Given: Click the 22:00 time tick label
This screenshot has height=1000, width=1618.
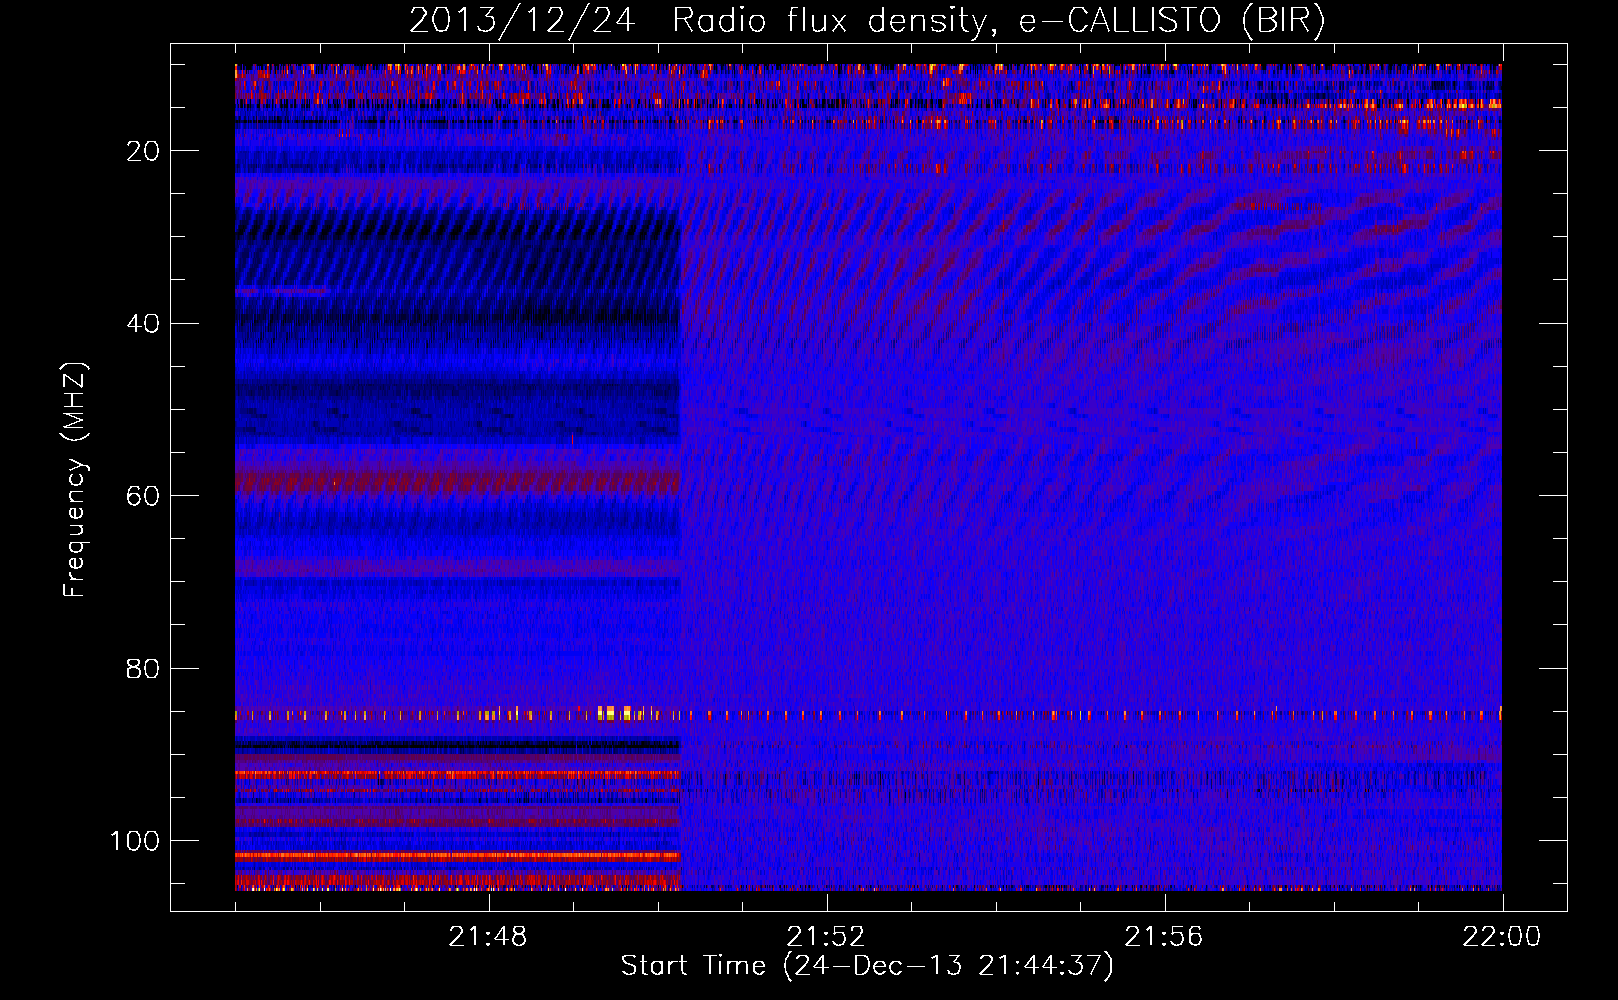Looking at the screenshot, I should [1502, 937].
